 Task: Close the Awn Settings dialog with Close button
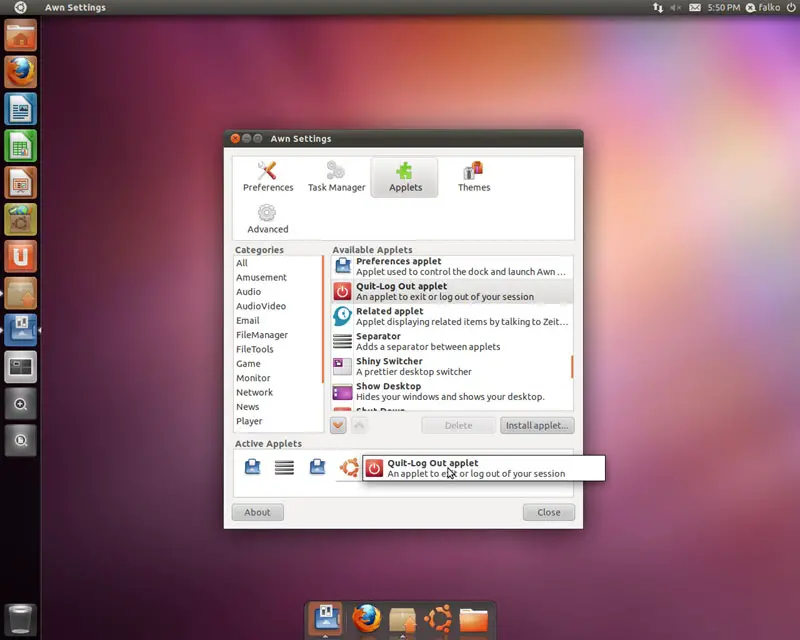pyautogui.click(x=548, y=512)
